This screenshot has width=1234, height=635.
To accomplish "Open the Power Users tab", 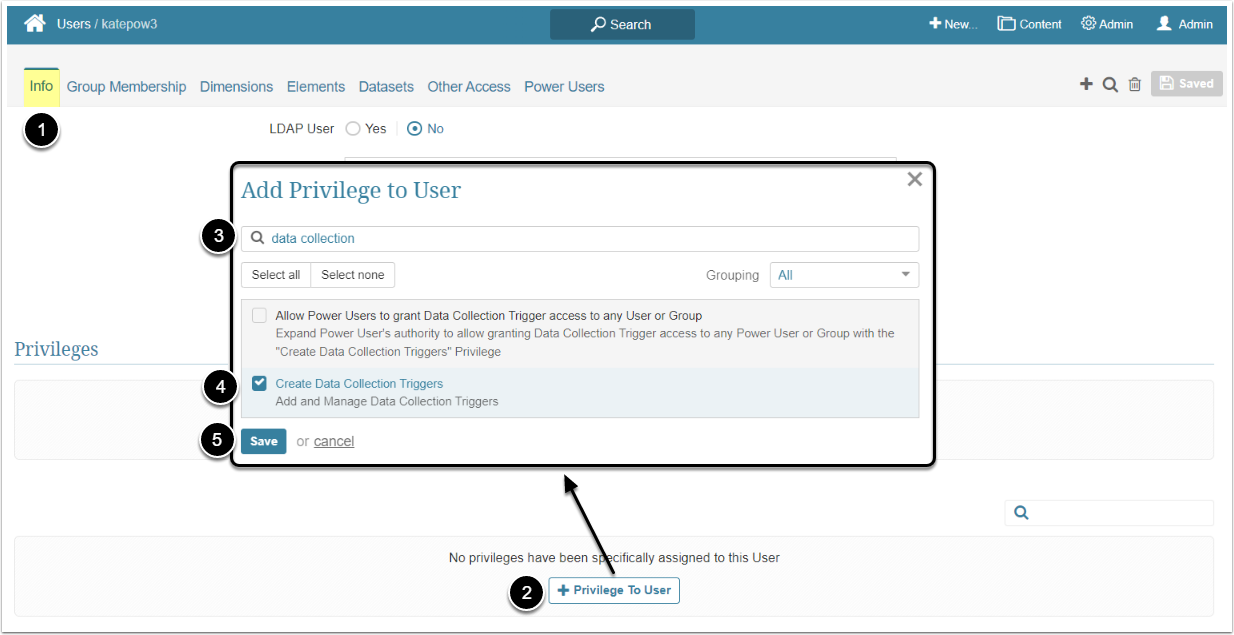I will coord(564,87).
